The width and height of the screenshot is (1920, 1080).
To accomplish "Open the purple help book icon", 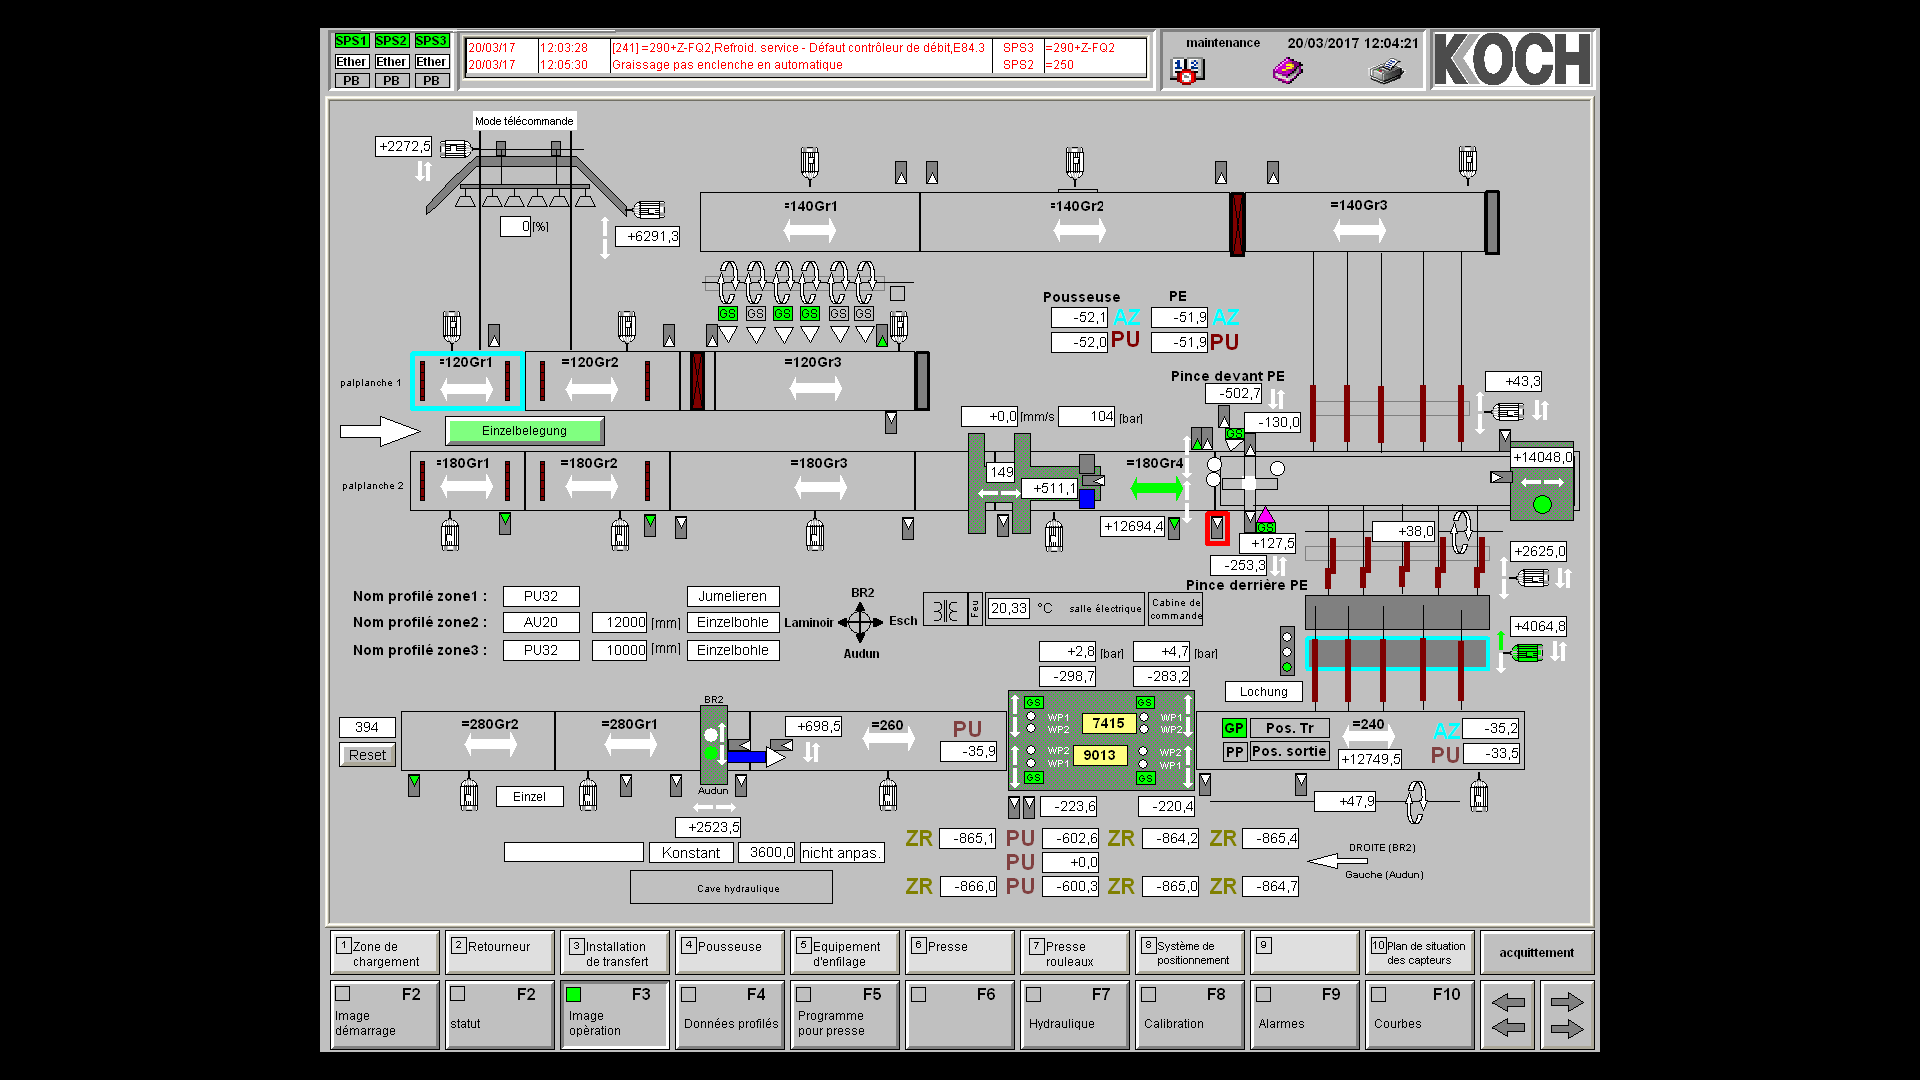I will tap(1287, 72).
